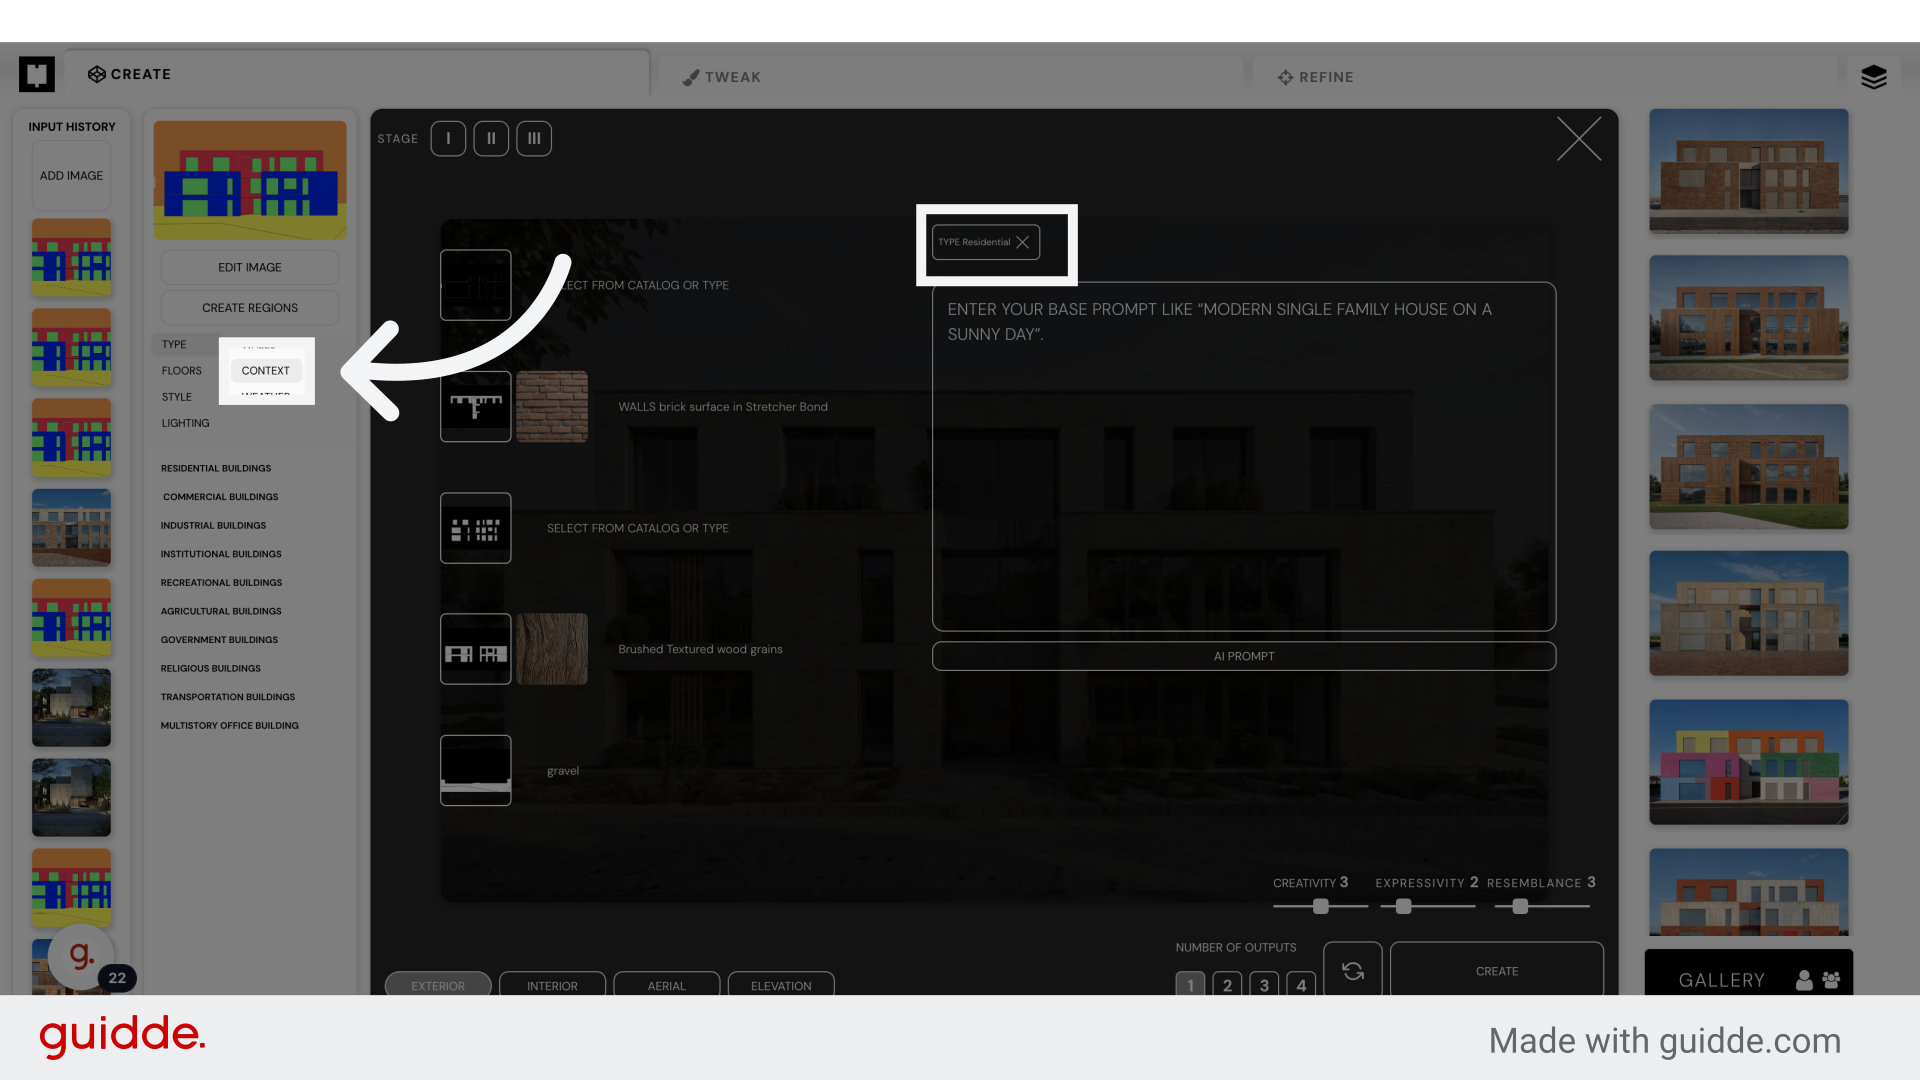Select the windows region mask icon

coord(476,528)
